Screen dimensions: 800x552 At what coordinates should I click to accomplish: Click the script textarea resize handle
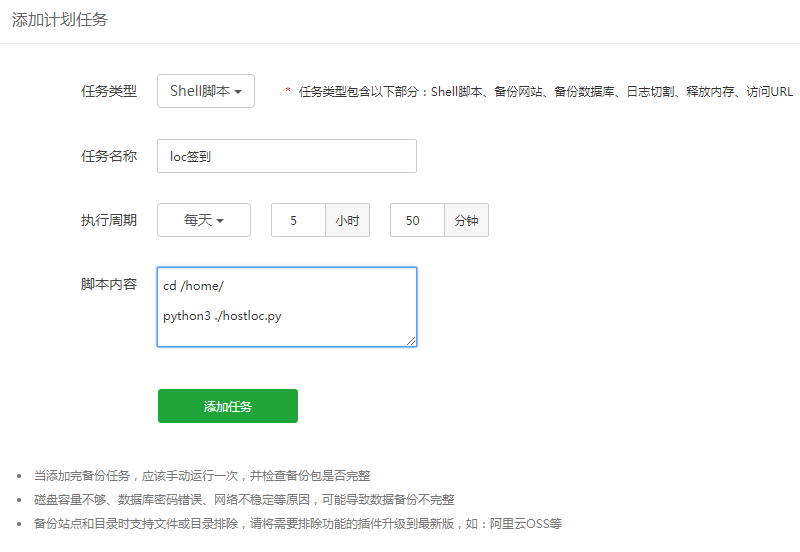pyautogui.click(x=411, y=341)
